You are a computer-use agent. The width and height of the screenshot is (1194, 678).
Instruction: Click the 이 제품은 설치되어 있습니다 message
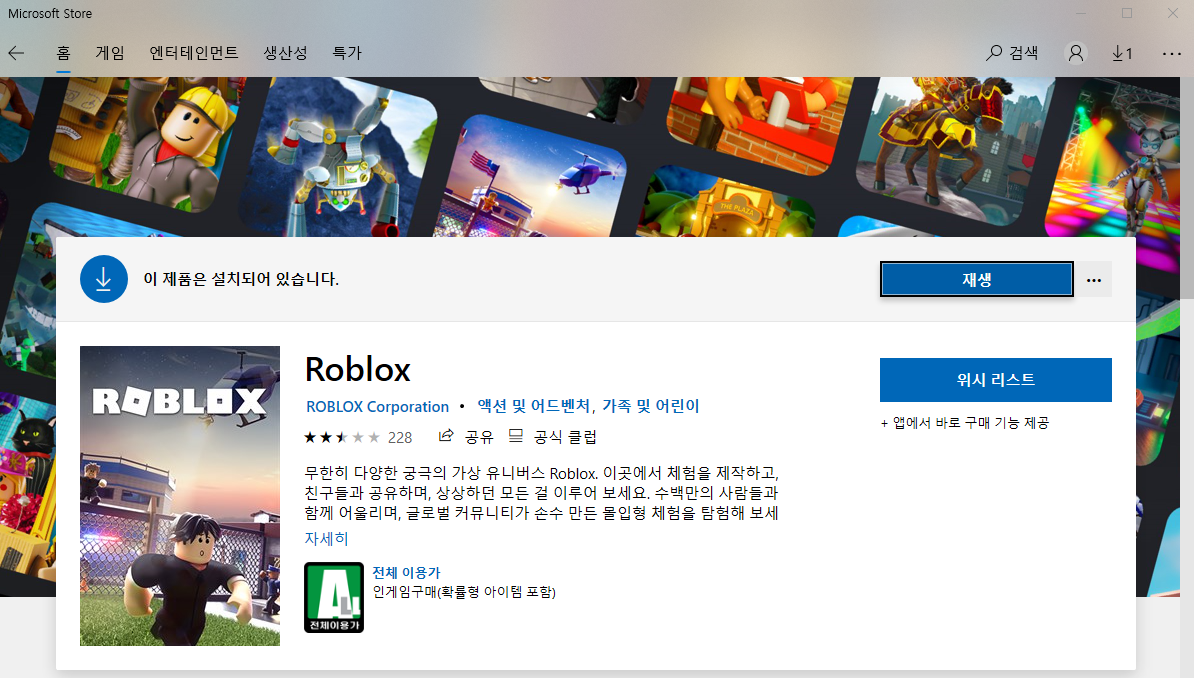tap(241, 279)
